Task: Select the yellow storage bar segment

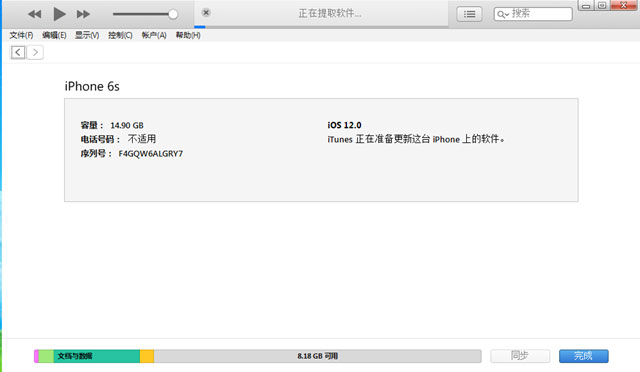Action: pyautogui.click(x=147, y=356)
